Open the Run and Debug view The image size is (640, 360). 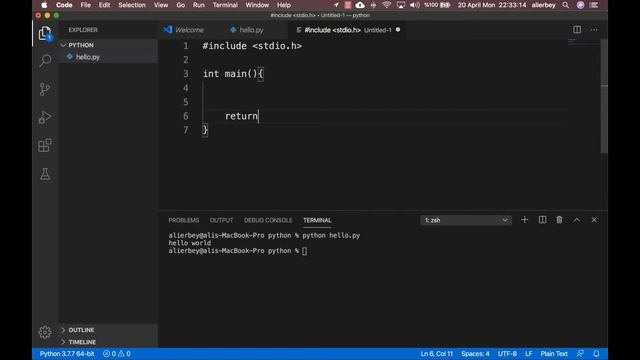click(x=45, y=118)
